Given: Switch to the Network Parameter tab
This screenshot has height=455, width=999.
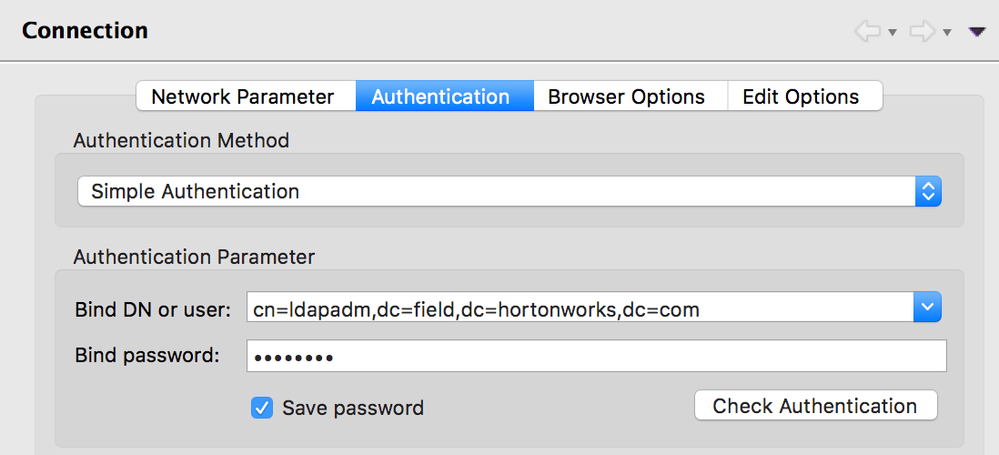Looking at the screenshot, I should [x=243, y=97].
